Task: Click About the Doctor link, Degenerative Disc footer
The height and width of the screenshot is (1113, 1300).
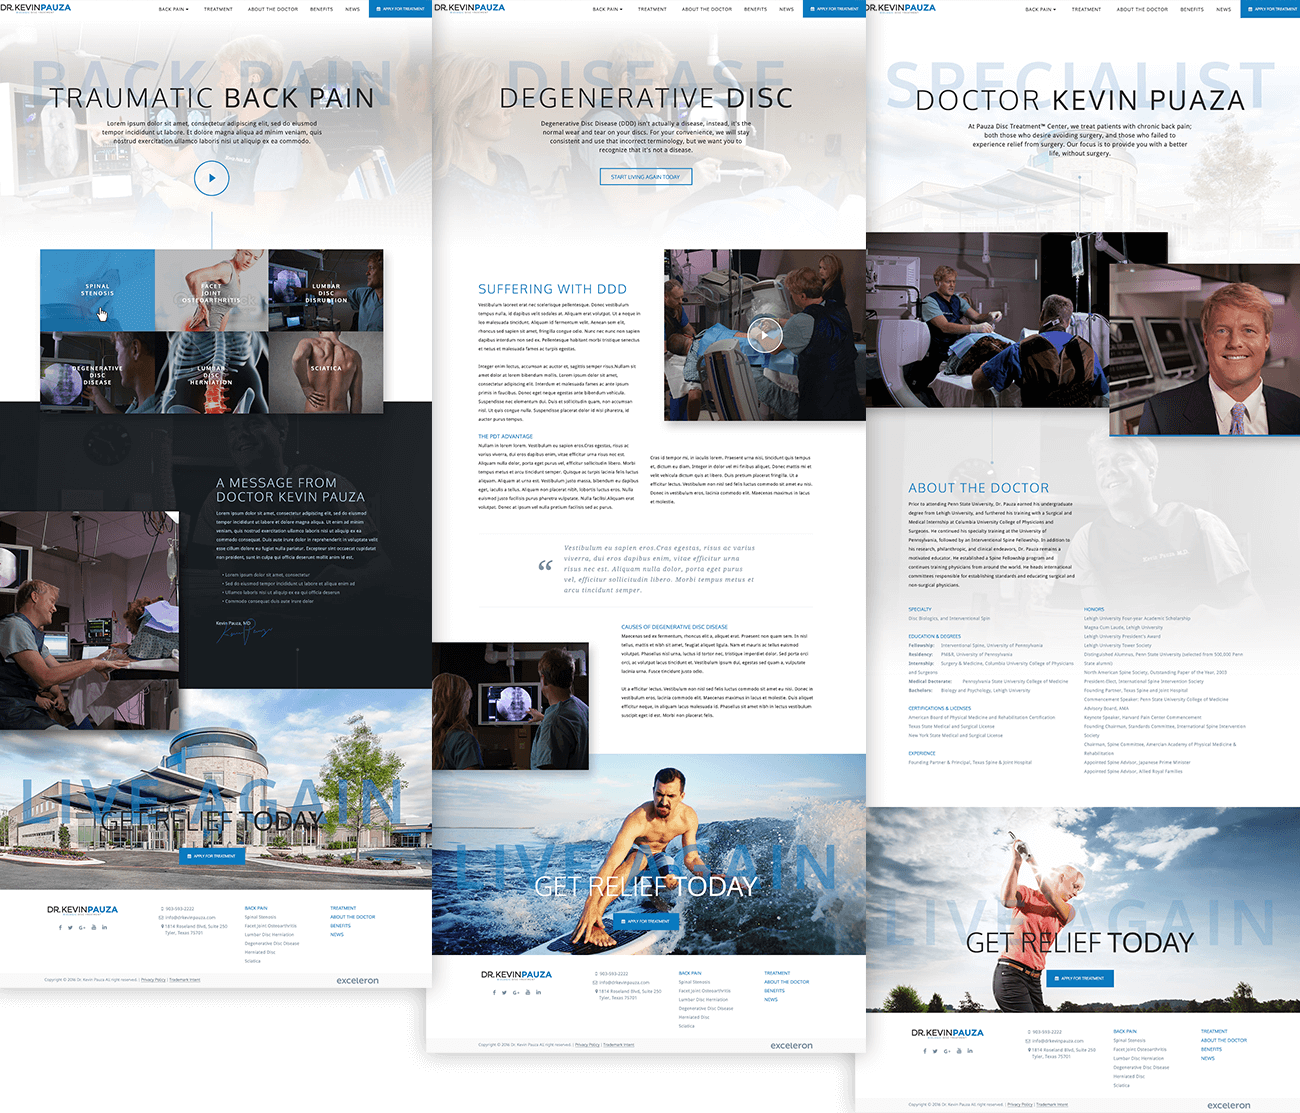Action: [787, 982]
